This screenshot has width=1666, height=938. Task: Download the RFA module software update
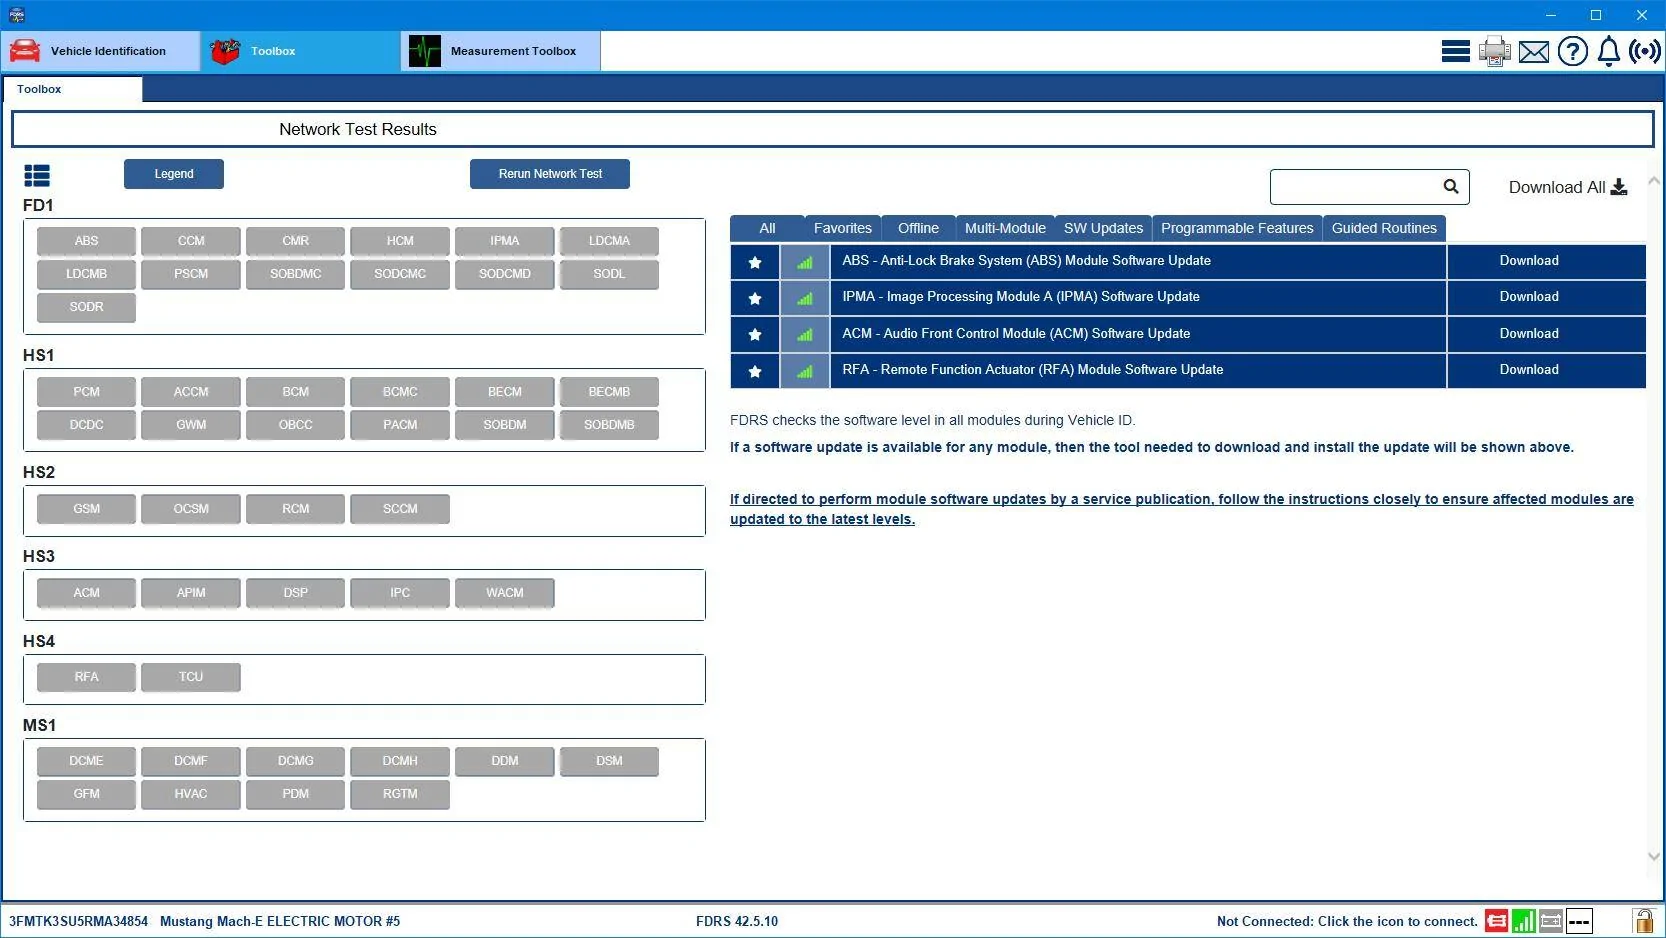[1546, 370]
